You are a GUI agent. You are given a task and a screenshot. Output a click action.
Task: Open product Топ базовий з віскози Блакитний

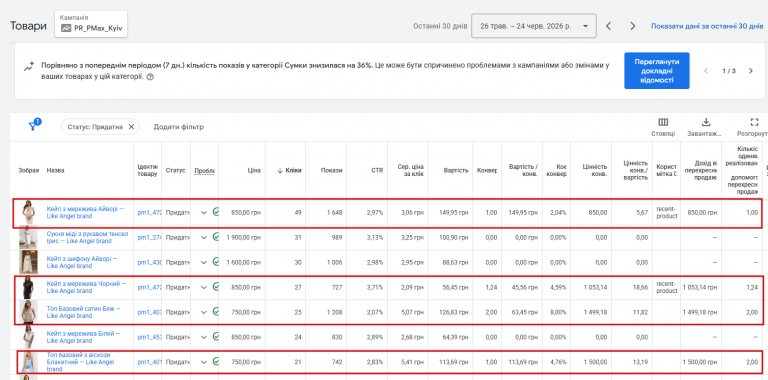(80, 362)
